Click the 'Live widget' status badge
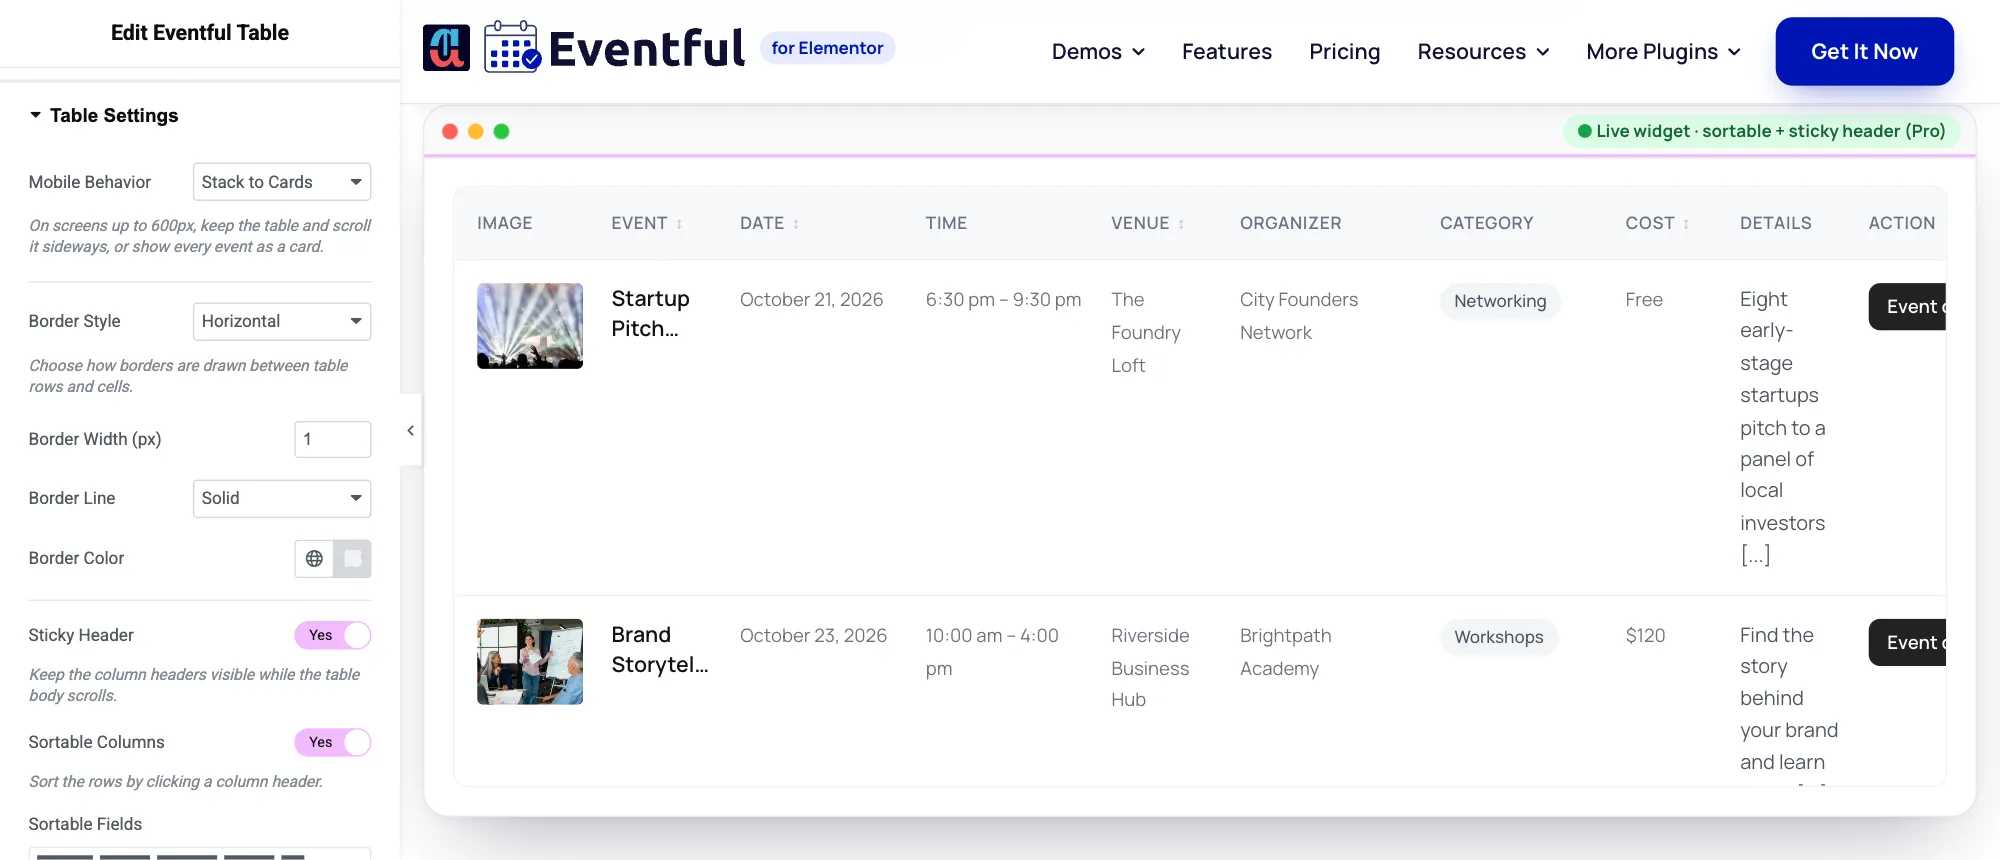Screen dimensions: 2000x860 click(x=1761, y=131)
